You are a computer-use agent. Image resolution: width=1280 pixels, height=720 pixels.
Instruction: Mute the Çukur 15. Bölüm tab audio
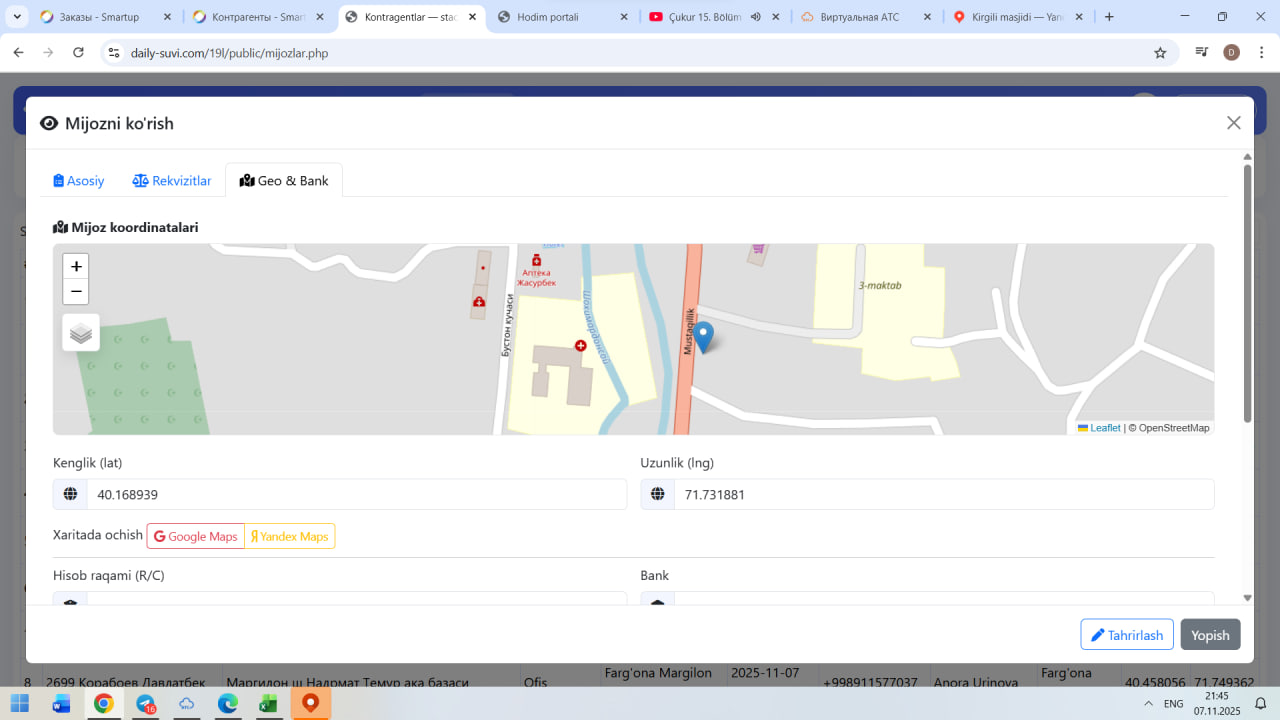coord(756,17)
